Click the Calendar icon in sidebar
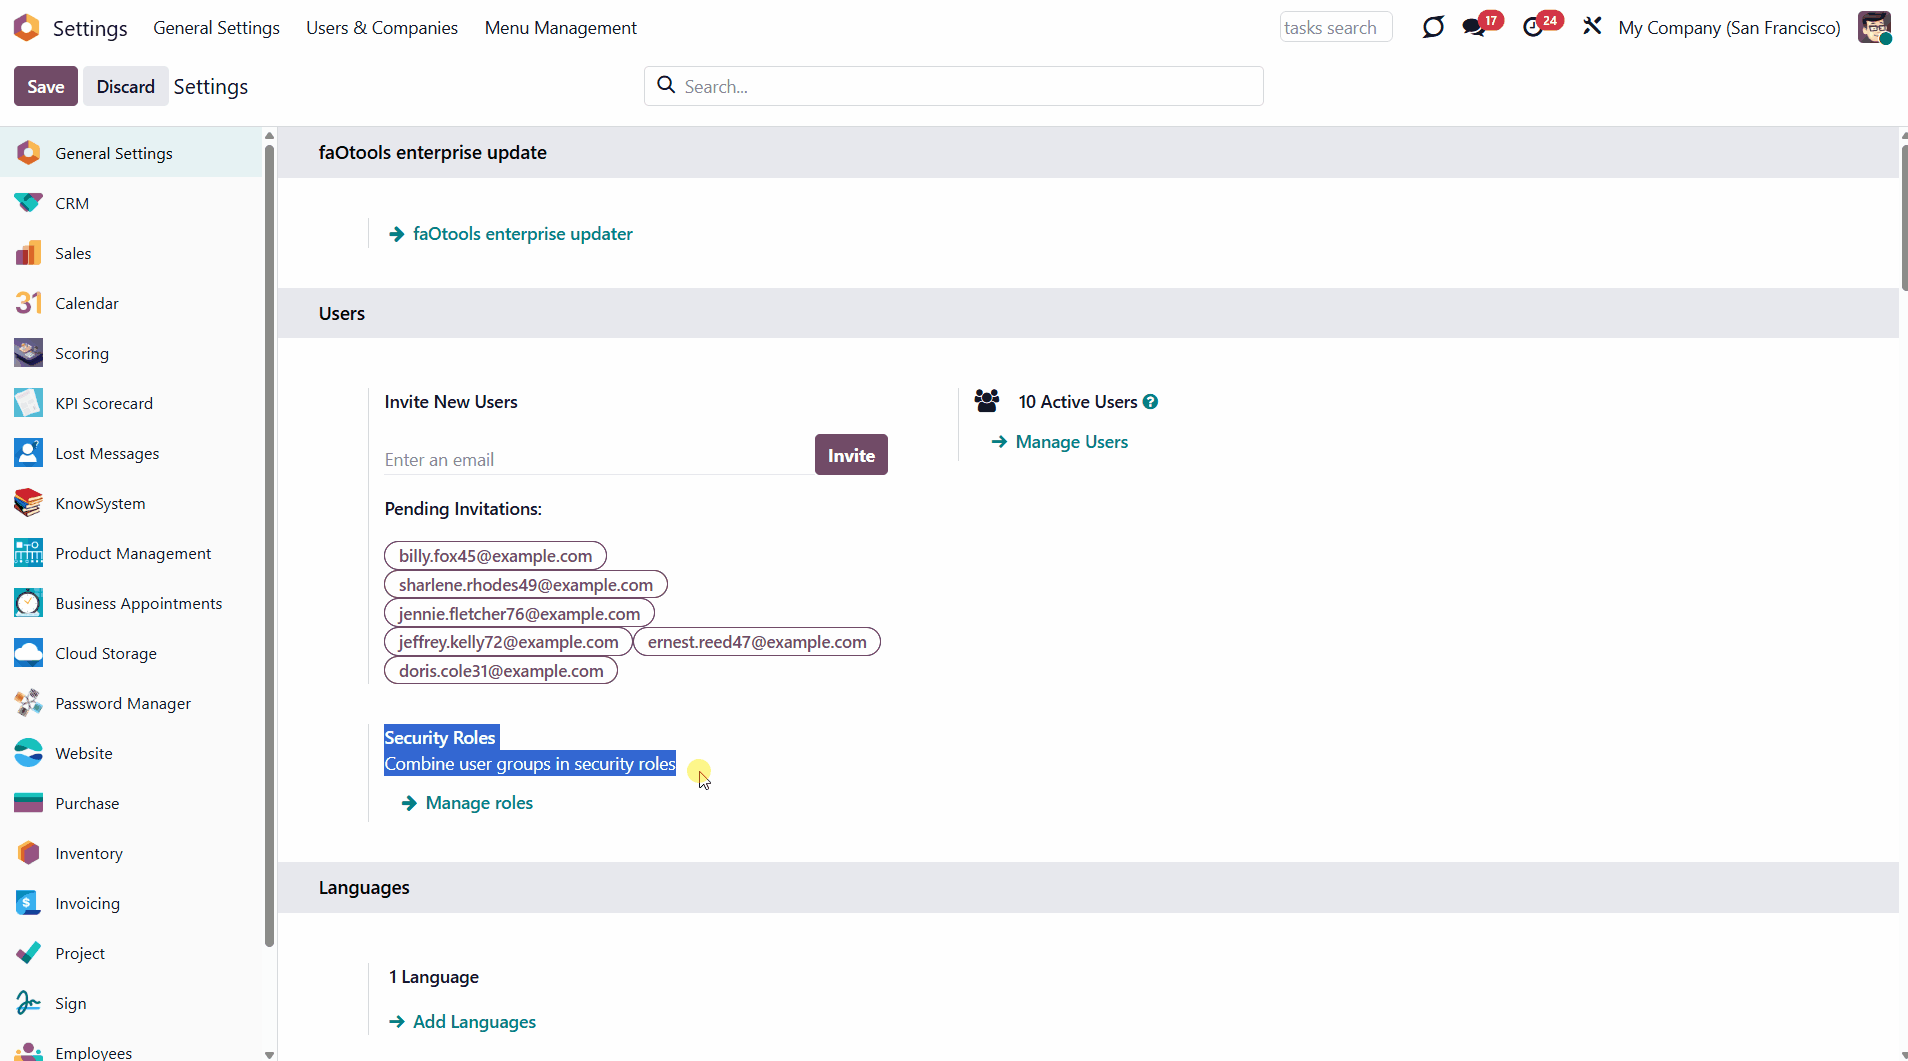The image size is (1908, 1061). [x=28, y=303]
